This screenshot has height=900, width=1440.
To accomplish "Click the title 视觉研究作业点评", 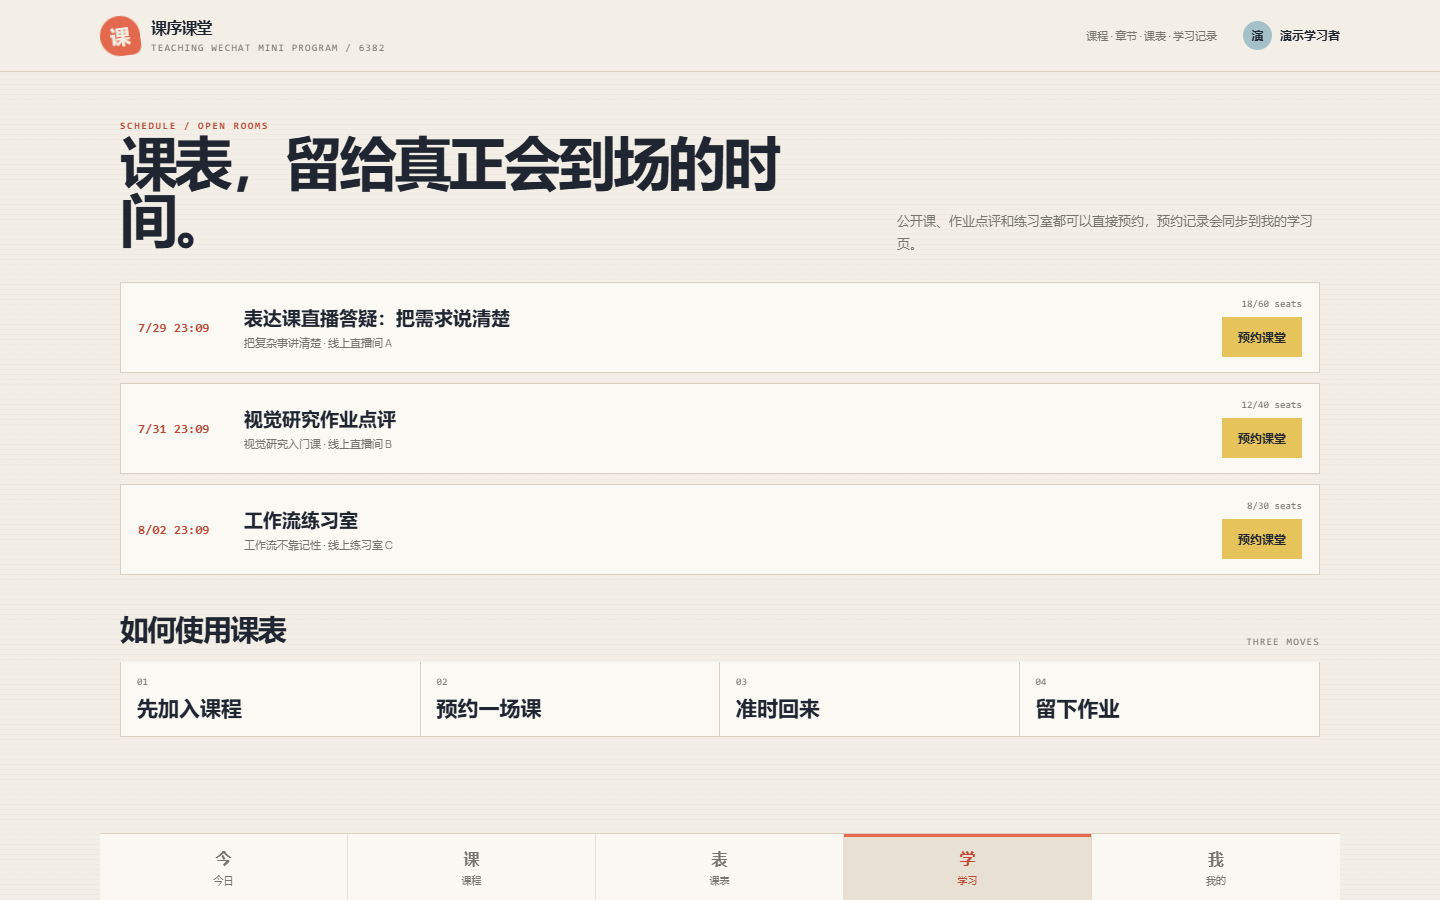I will [x=320, y=420].
